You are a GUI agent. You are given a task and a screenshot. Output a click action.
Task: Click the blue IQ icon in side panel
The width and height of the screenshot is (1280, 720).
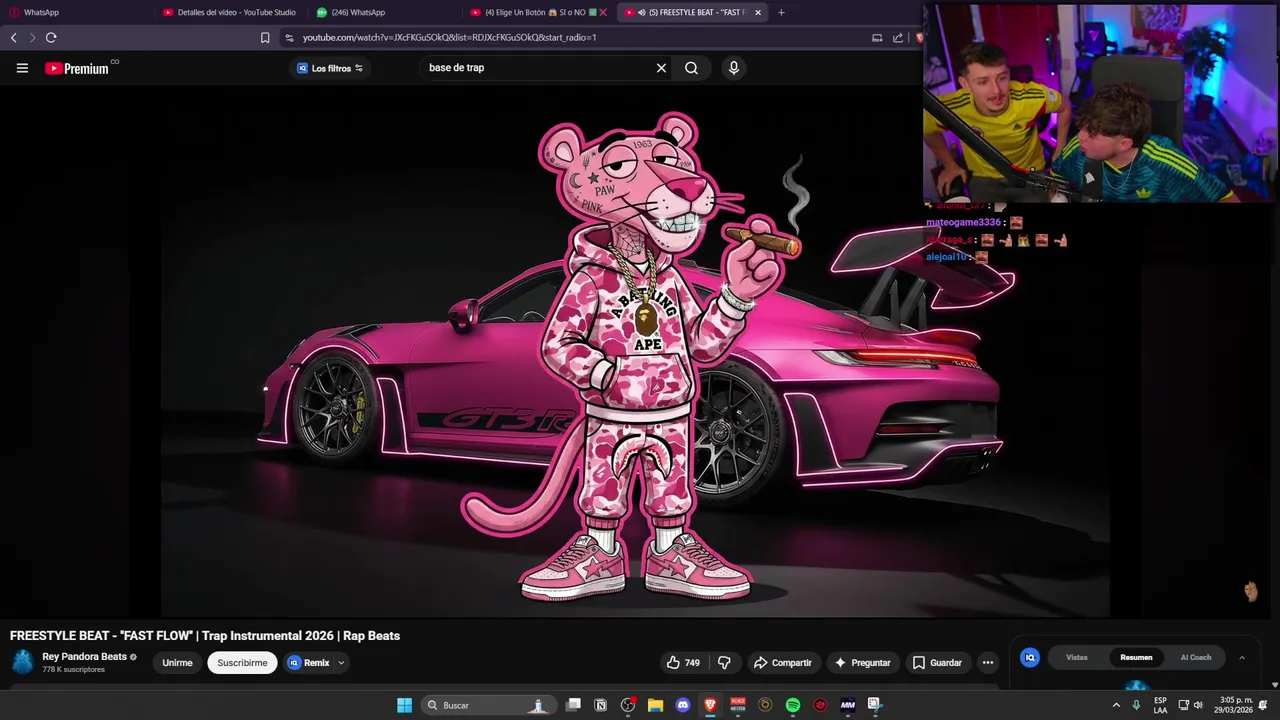click(1029, 657)
